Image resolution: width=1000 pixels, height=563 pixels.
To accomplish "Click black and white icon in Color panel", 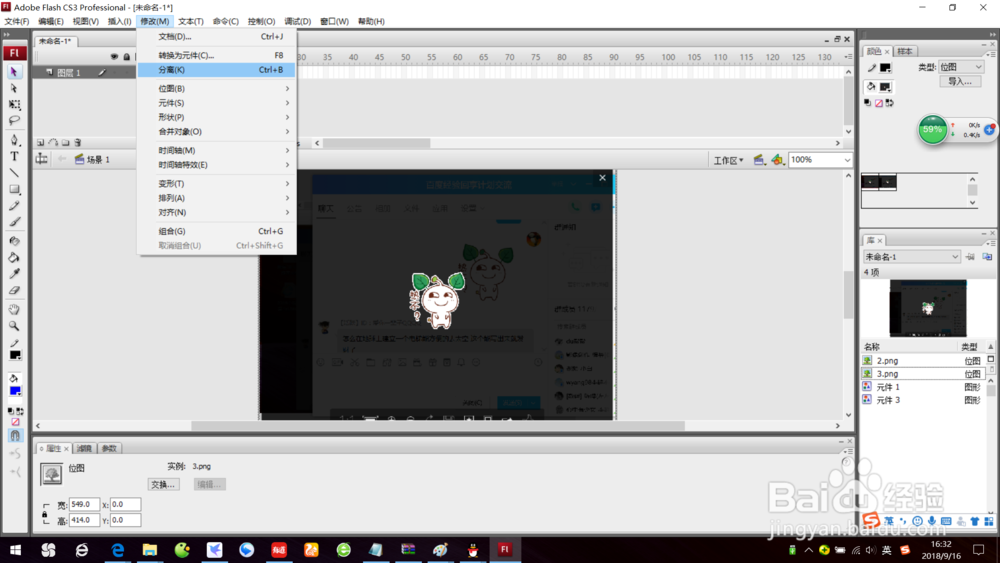I will (x=867, y=103).
